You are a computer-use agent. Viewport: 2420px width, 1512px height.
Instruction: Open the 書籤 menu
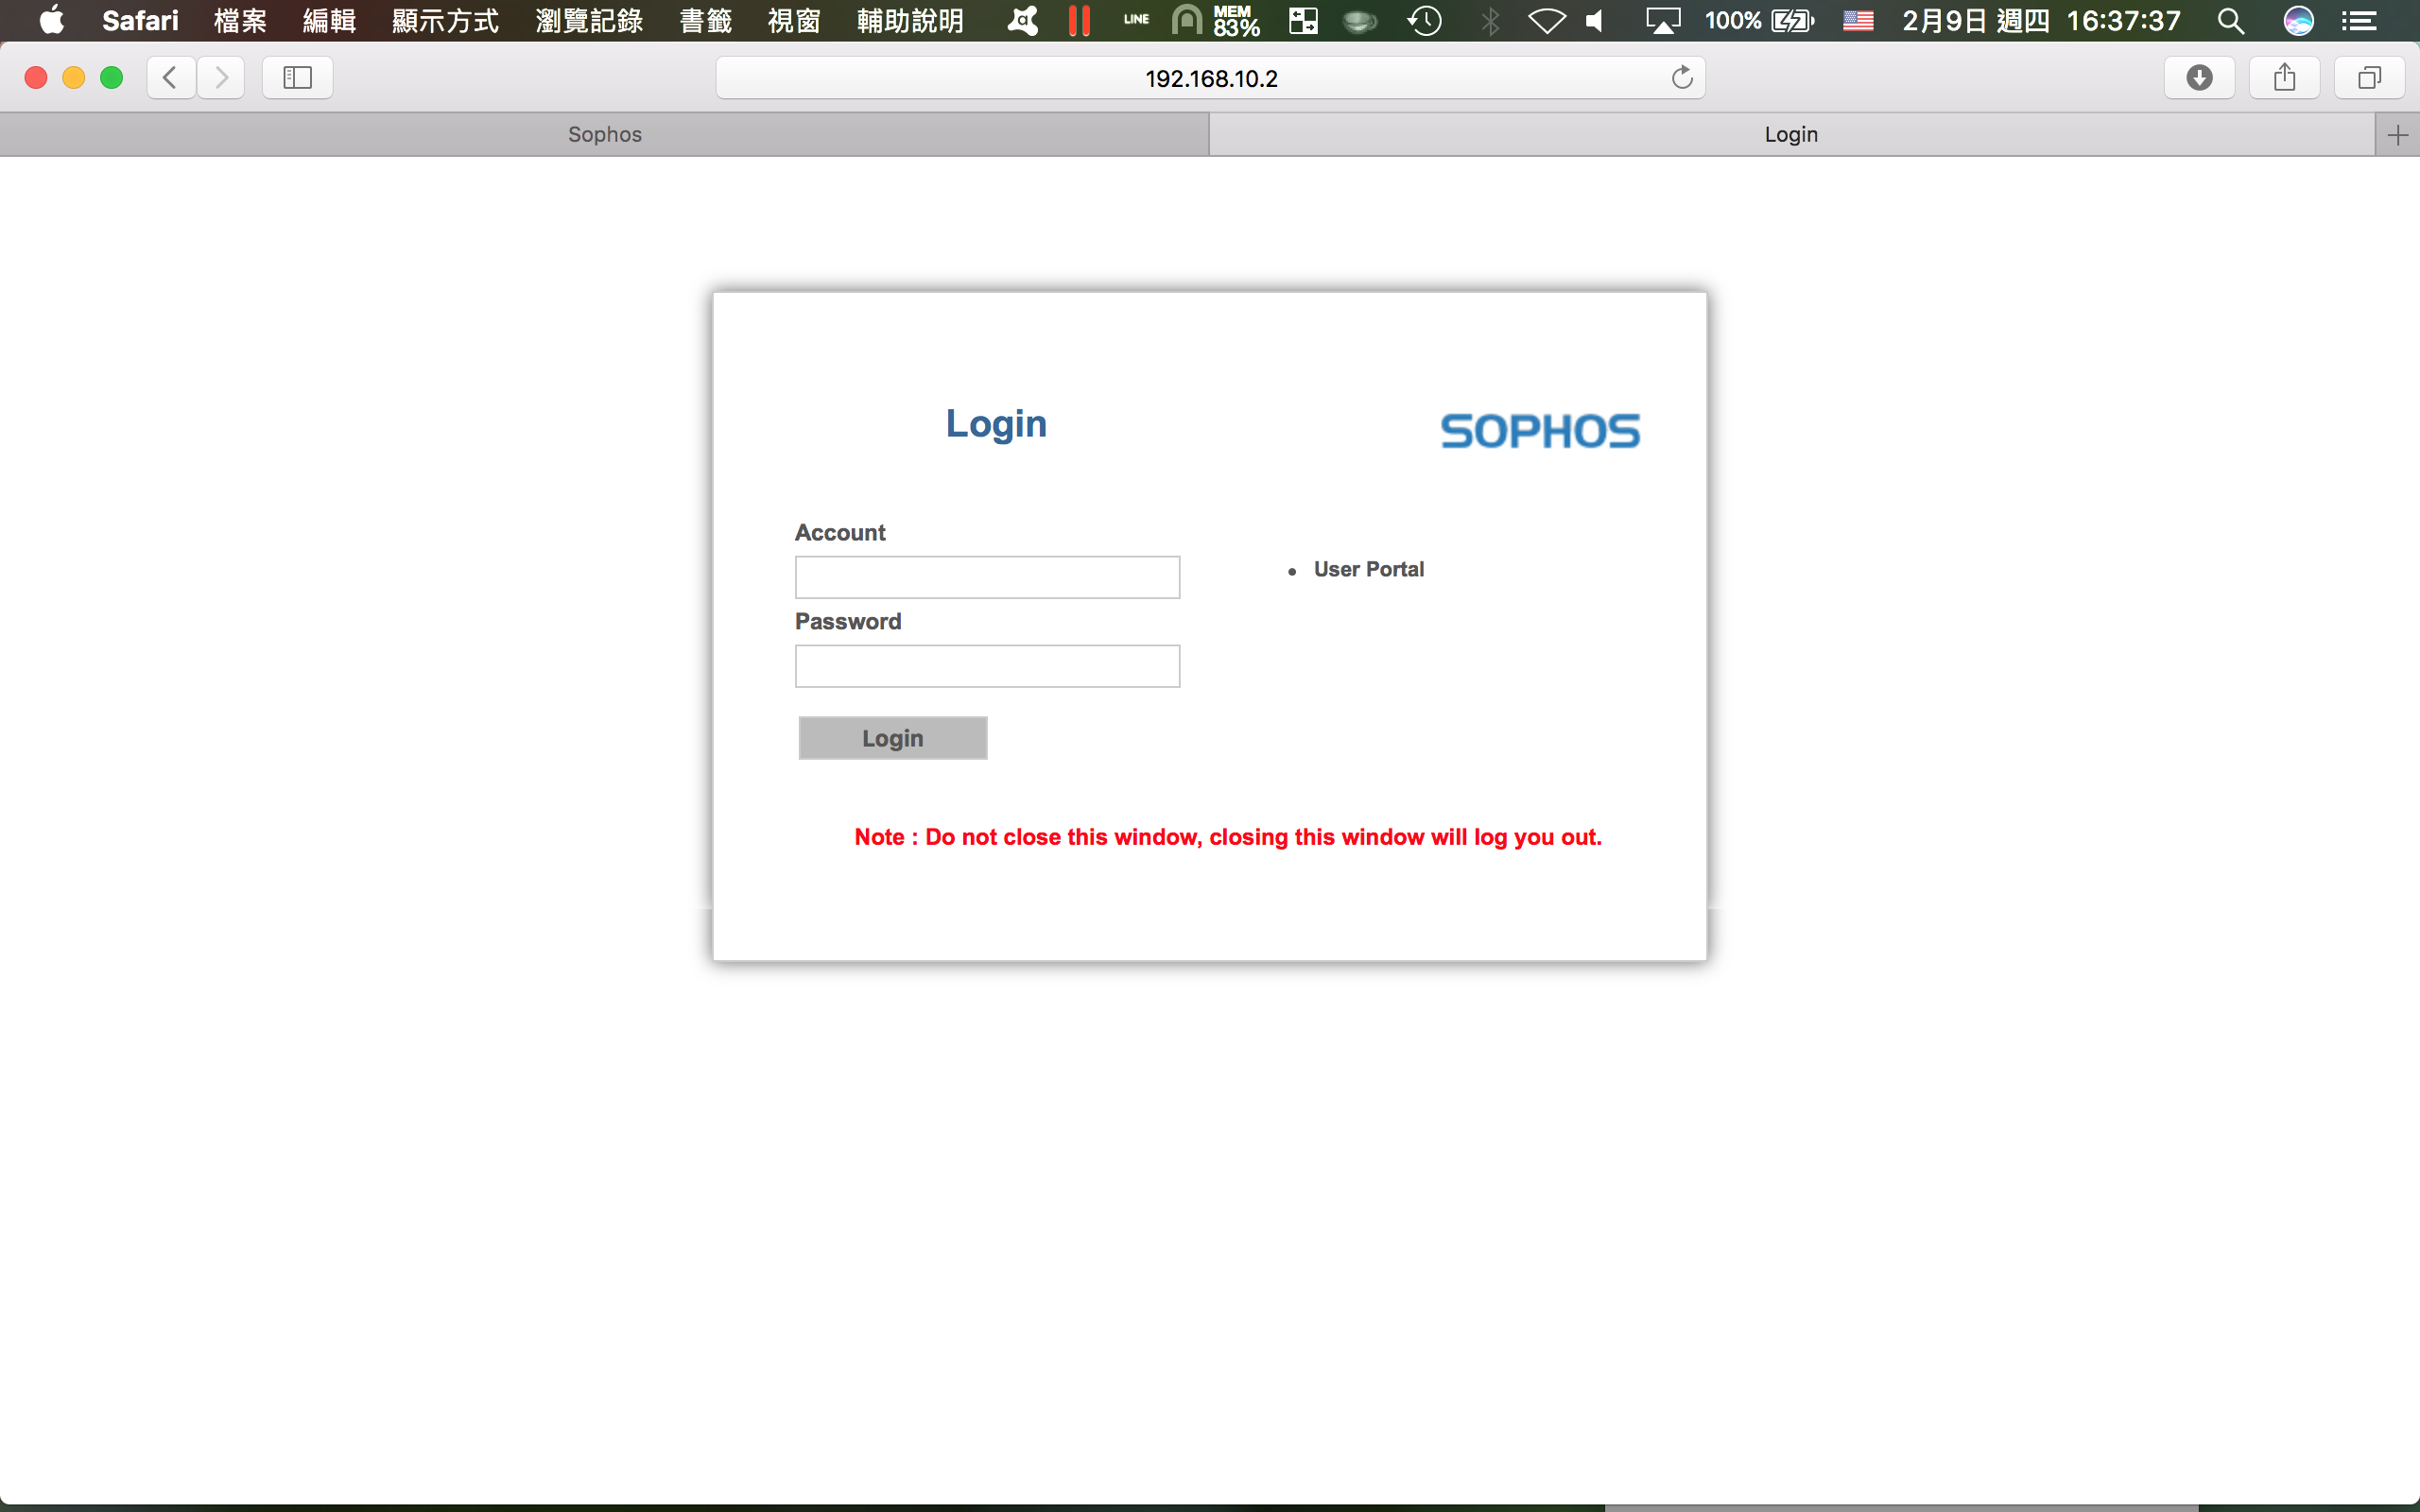(x=706, y=20)
